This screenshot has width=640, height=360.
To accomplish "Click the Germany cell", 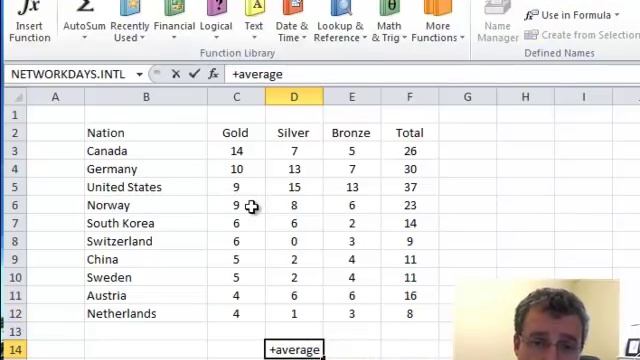I will pos(146,169).
